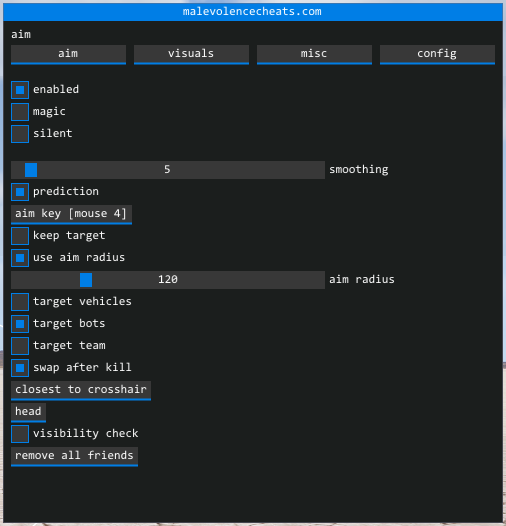Check the keep target option
This screenshot has width=506, height=526.
click(x=20, y=236)
